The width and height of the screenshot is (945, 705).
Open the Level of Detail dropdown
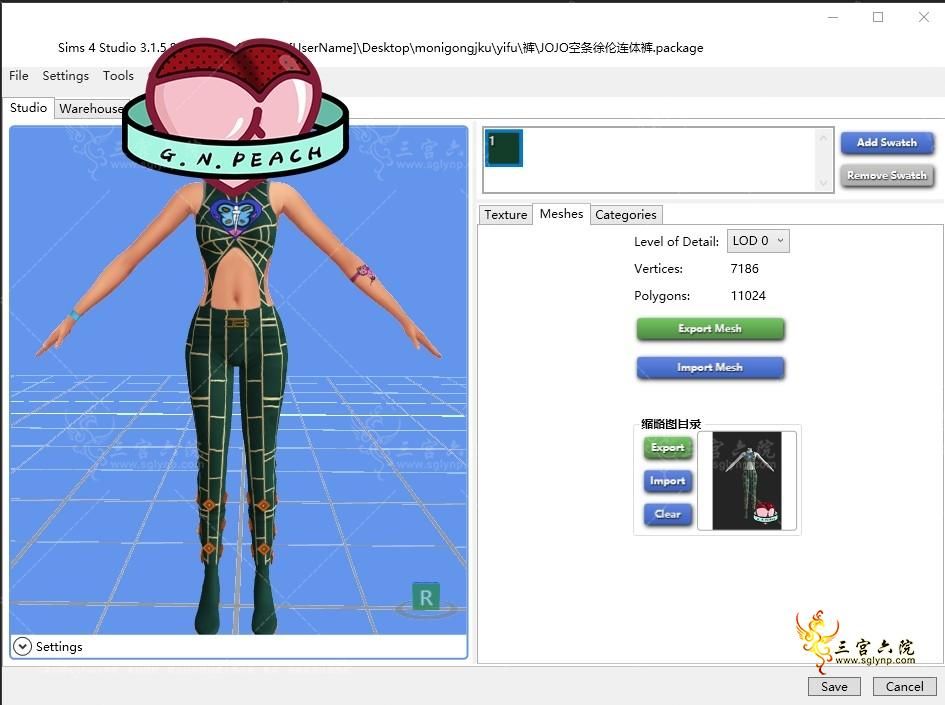758,241
